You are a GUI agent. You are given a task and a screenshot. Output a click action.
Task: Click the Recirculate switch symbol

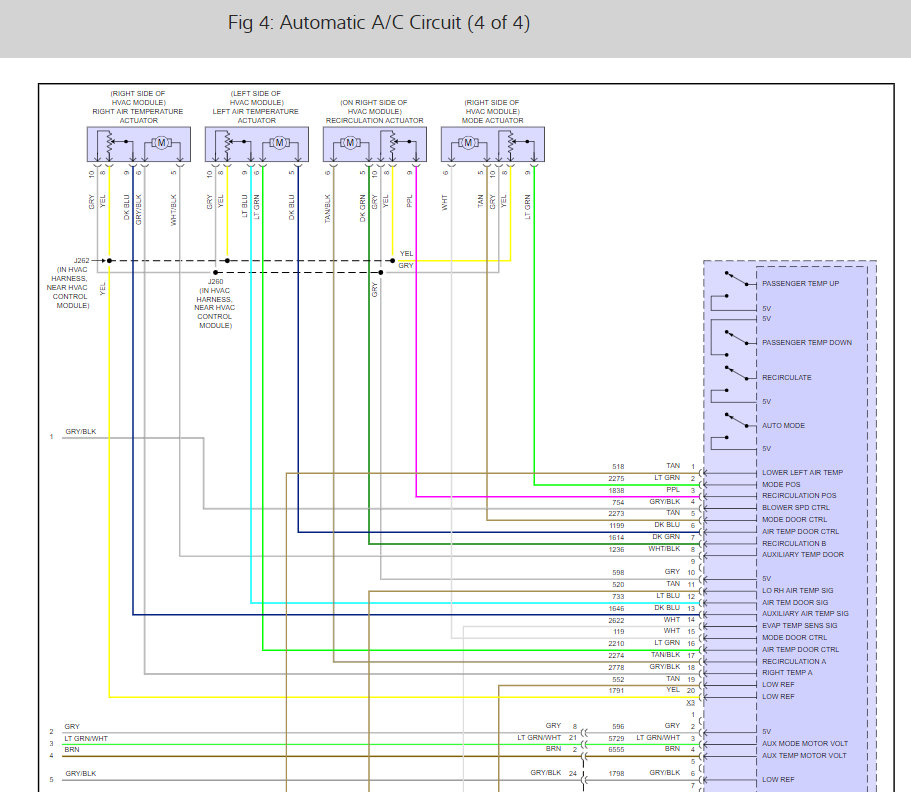click(737, 373)
